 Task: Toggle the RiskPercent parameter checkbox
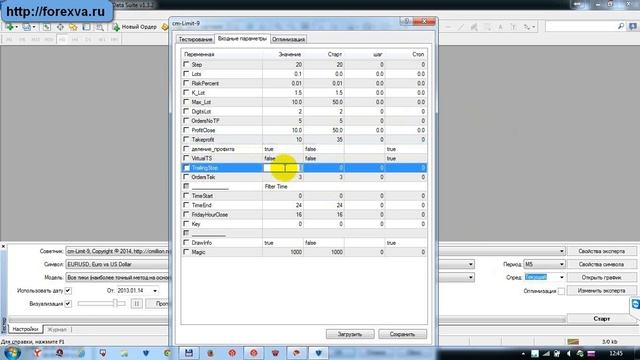point(186,83)
